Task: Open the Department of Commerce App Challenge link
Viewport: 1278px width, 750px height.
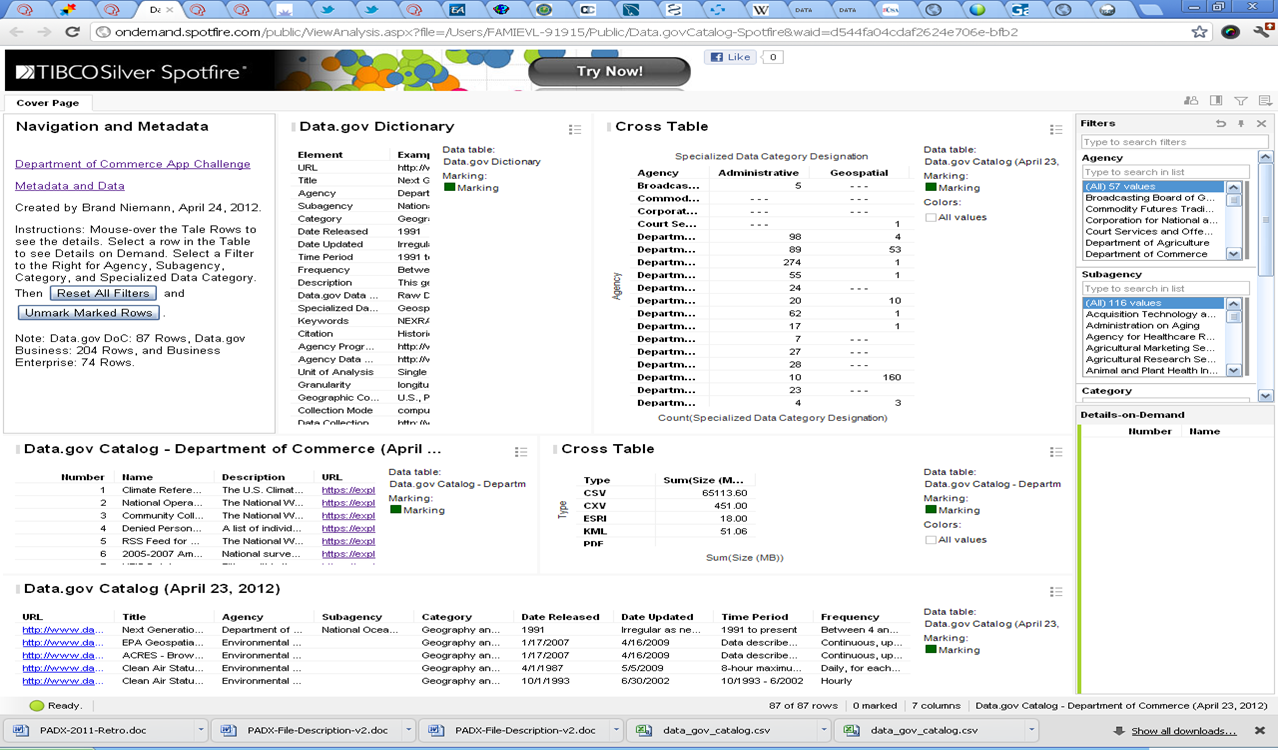Action: tap(133, 164)
